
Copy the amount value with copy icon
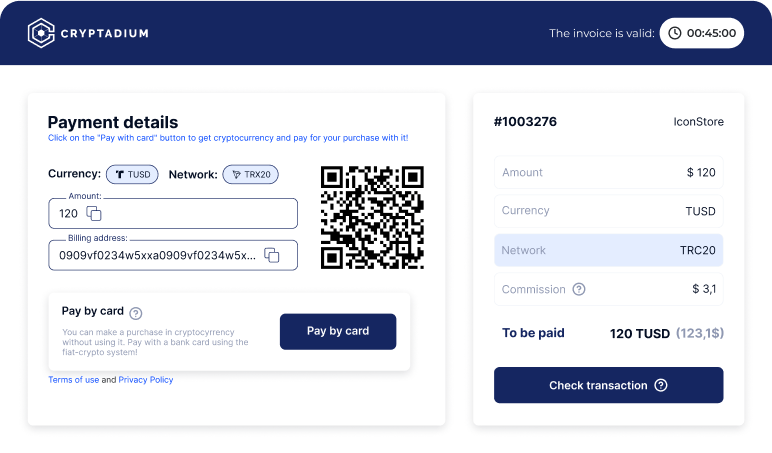point(94,213)
